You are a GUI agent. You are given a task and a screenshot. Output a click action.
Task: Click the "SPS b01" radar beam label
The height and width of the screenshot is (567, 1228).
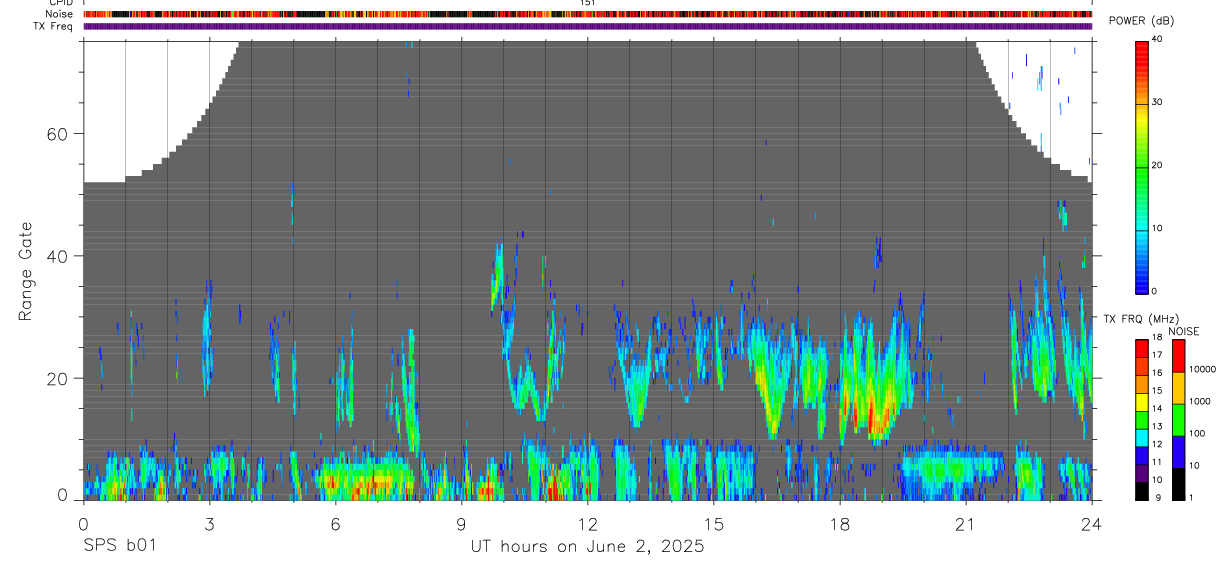coord(120,546)
